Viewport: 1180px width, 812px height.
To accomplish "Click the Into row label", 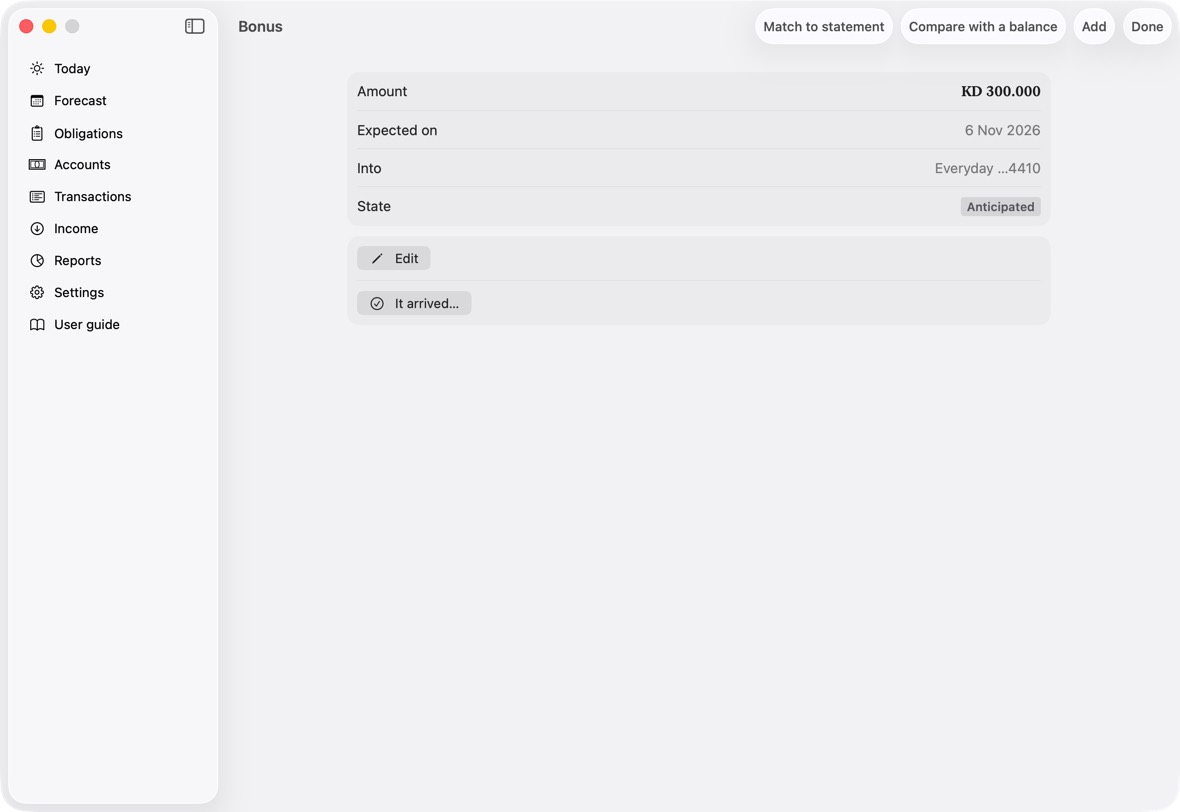I will (x=369, y=169).
